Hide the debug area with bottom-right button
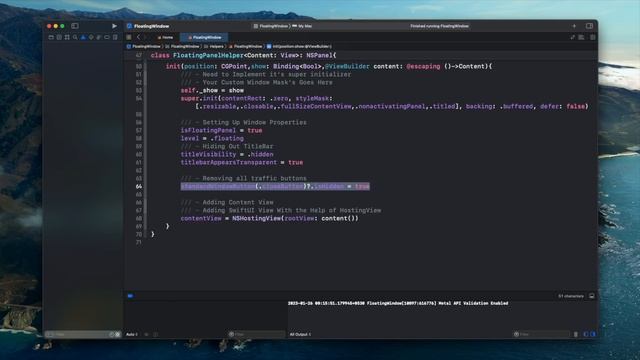Viewport: 640px width, 360px height. click(x=592, y=296)
